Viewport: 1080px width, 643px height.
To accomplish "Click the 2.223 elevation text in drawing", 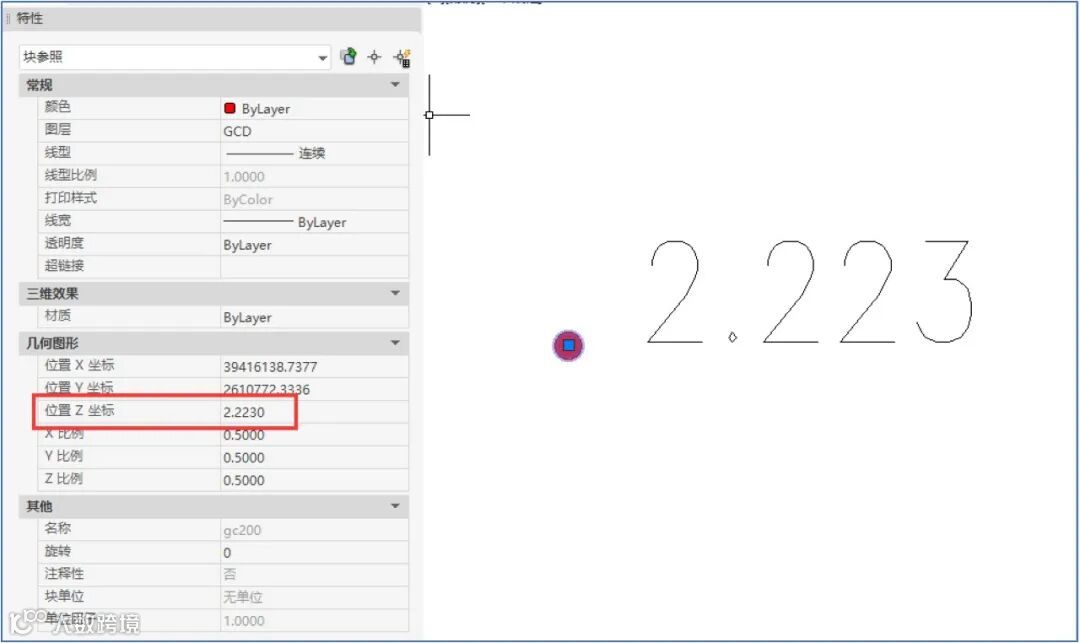I will tap(811, 292).
